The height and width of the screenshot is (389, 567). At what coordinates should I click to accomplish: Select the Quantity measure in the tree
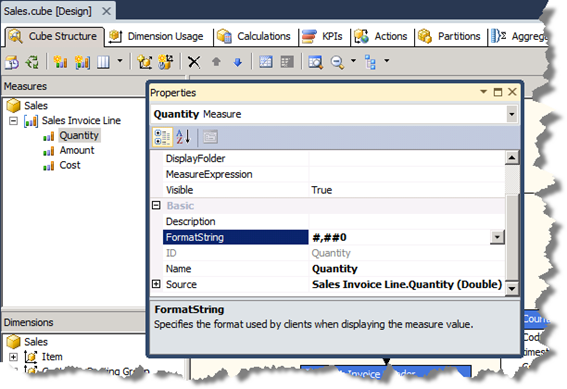click(79, 136)
